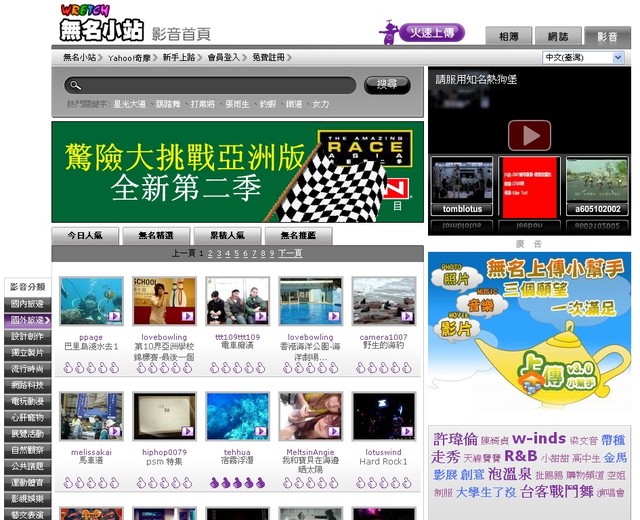Switch to the 網誌 tab
640x520 pixels.
click(x=558, y=36)
